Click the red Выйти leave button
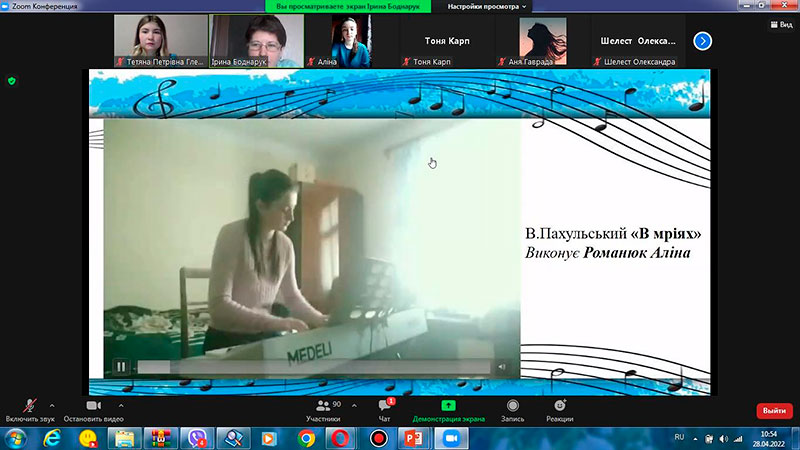This screenshot has height=450, width=800. click(x=774, y=411)
